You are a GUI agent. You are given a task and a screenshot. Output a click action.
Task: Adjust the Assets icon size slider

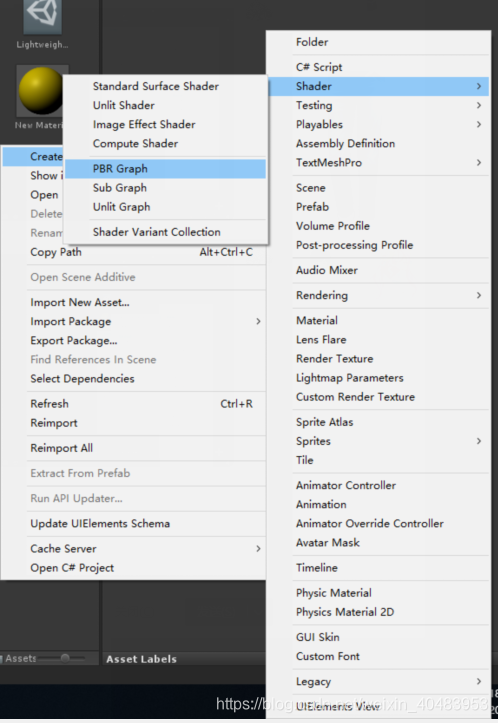tap(65, 658)
